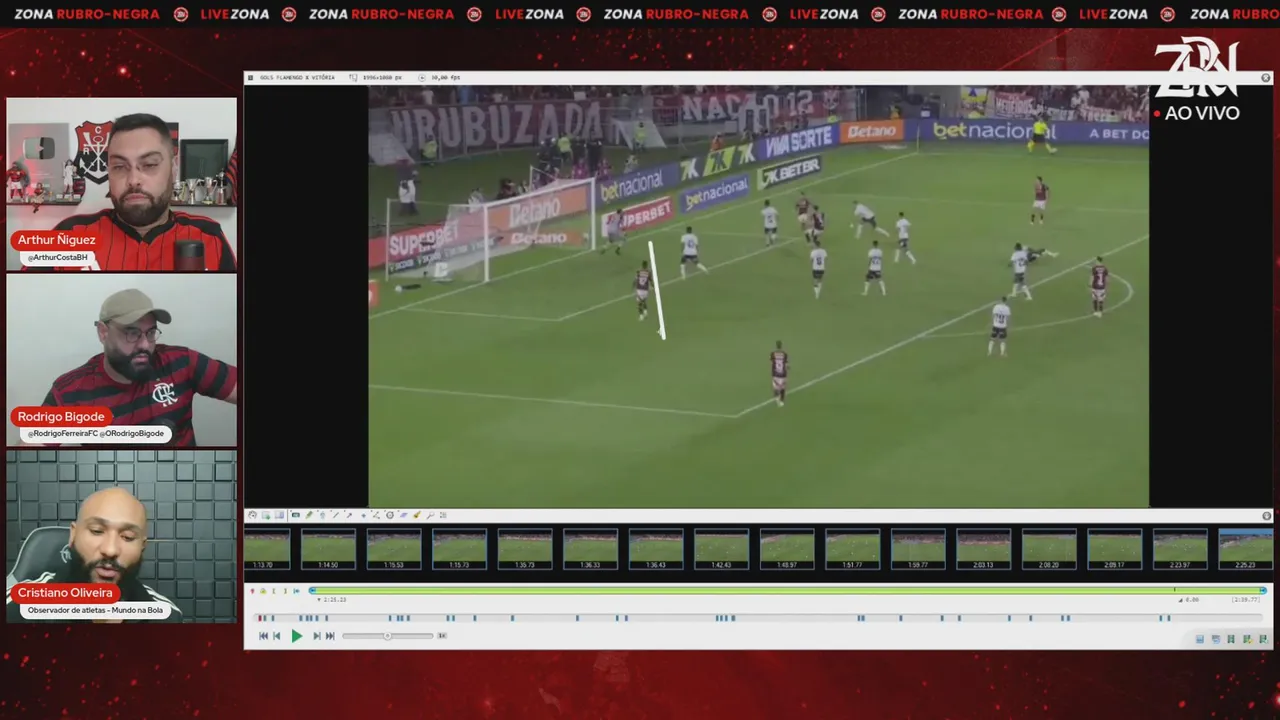
Task: Click the first icon at the playback bar's right end
Action: point(1200,639)
